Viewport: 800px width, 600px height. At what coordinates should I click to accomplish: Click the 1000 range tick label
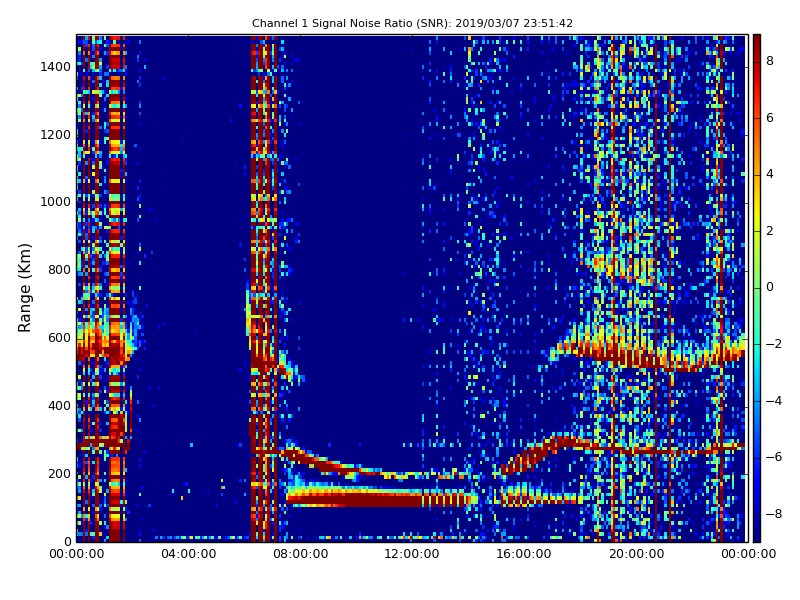click(55, 202)
